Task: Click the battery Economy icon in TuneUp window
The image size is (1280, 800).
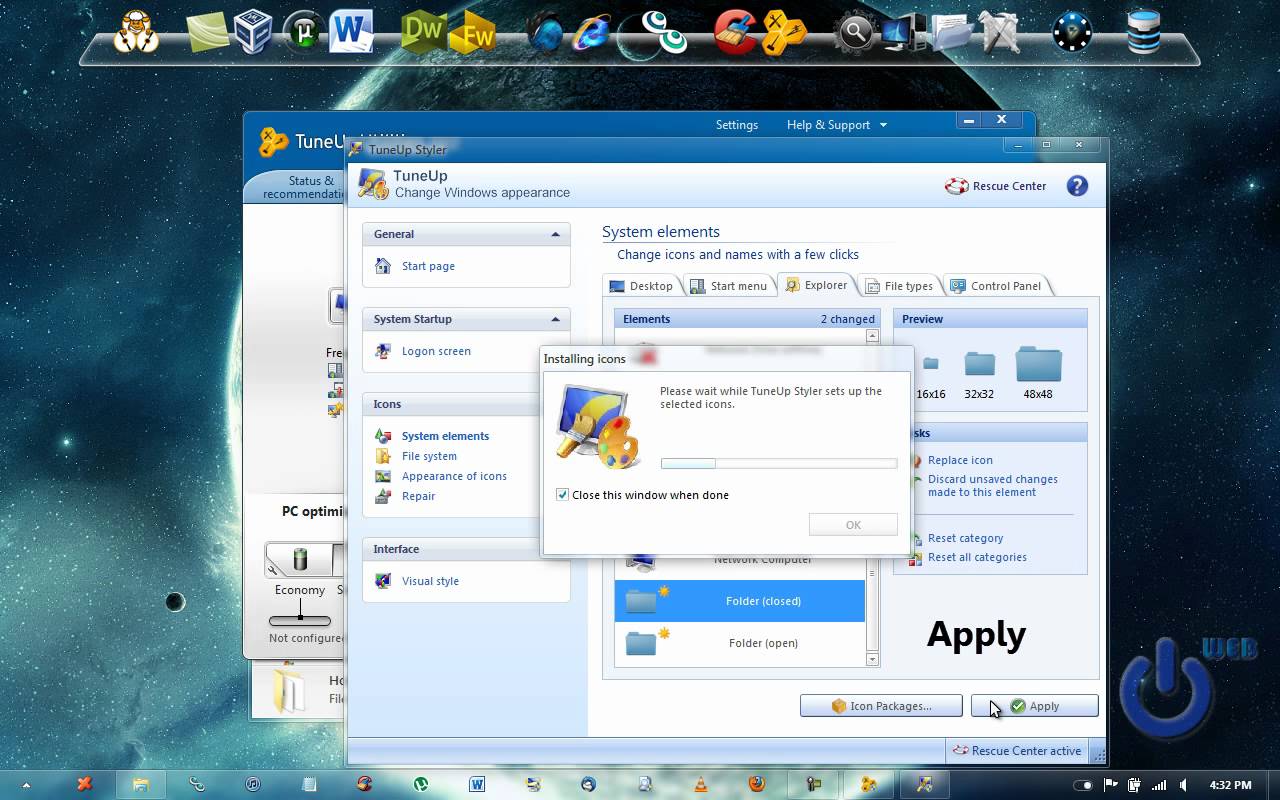Action: pos(299,559)
